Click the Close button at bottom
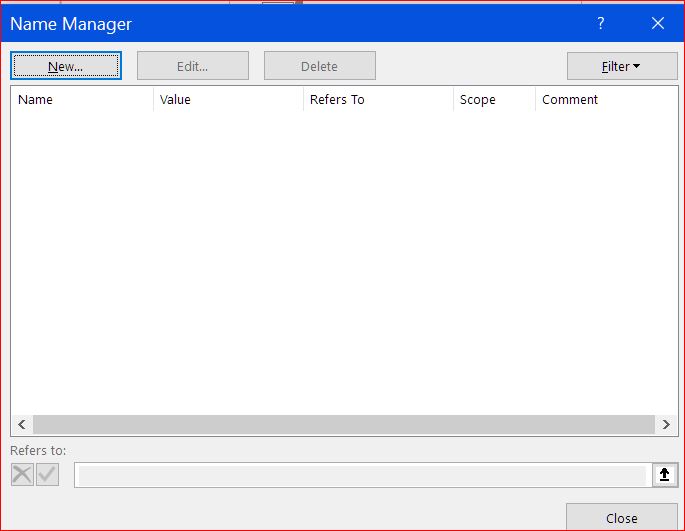 [x=621, y=518]
